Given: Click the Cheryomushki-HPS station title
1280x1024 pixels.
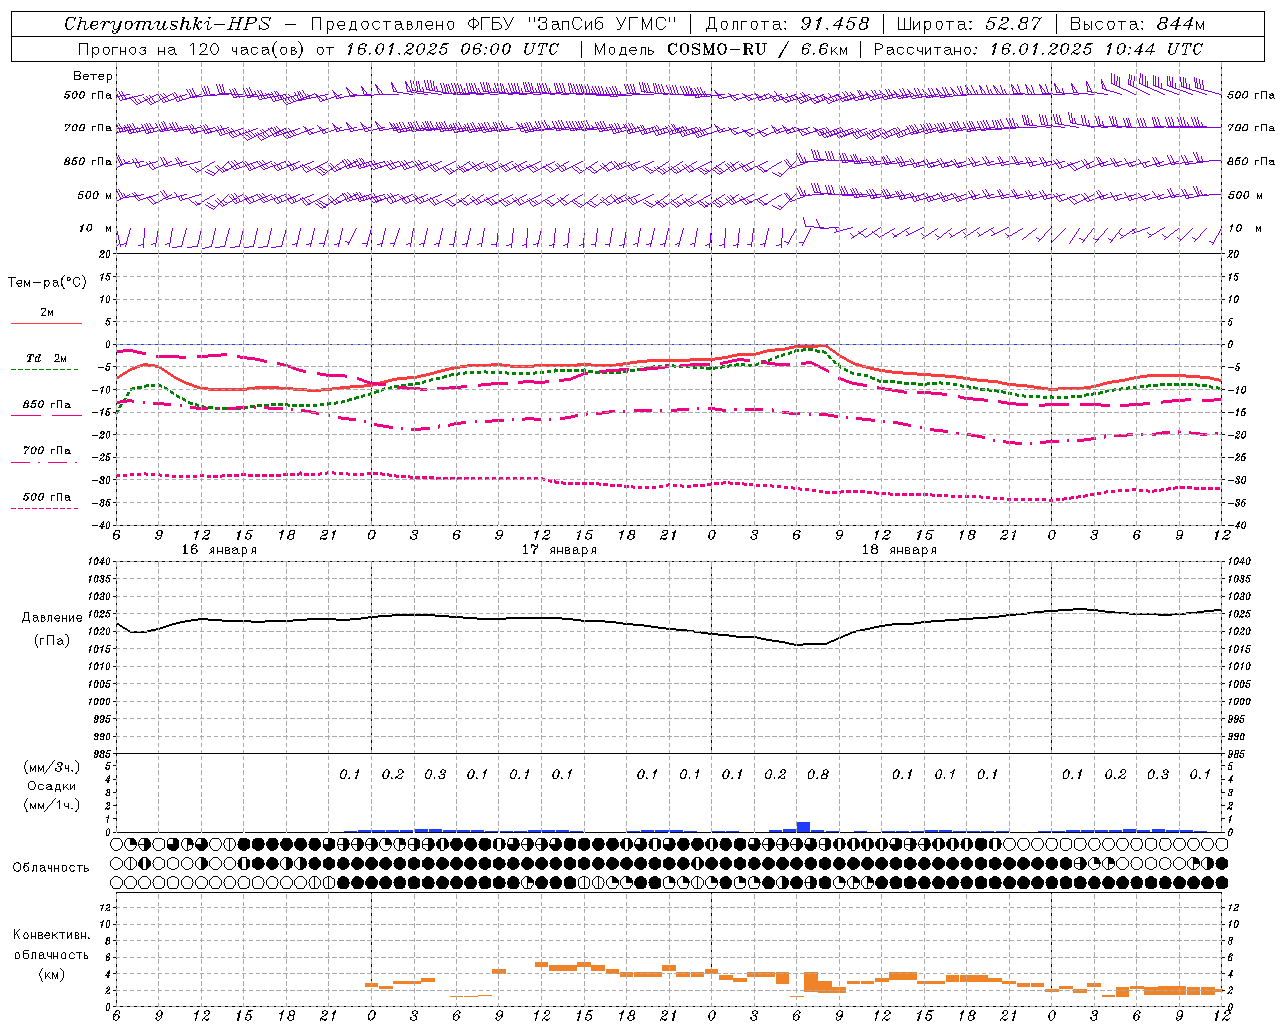Looking at the screenshot, I should tap(167, 24).
